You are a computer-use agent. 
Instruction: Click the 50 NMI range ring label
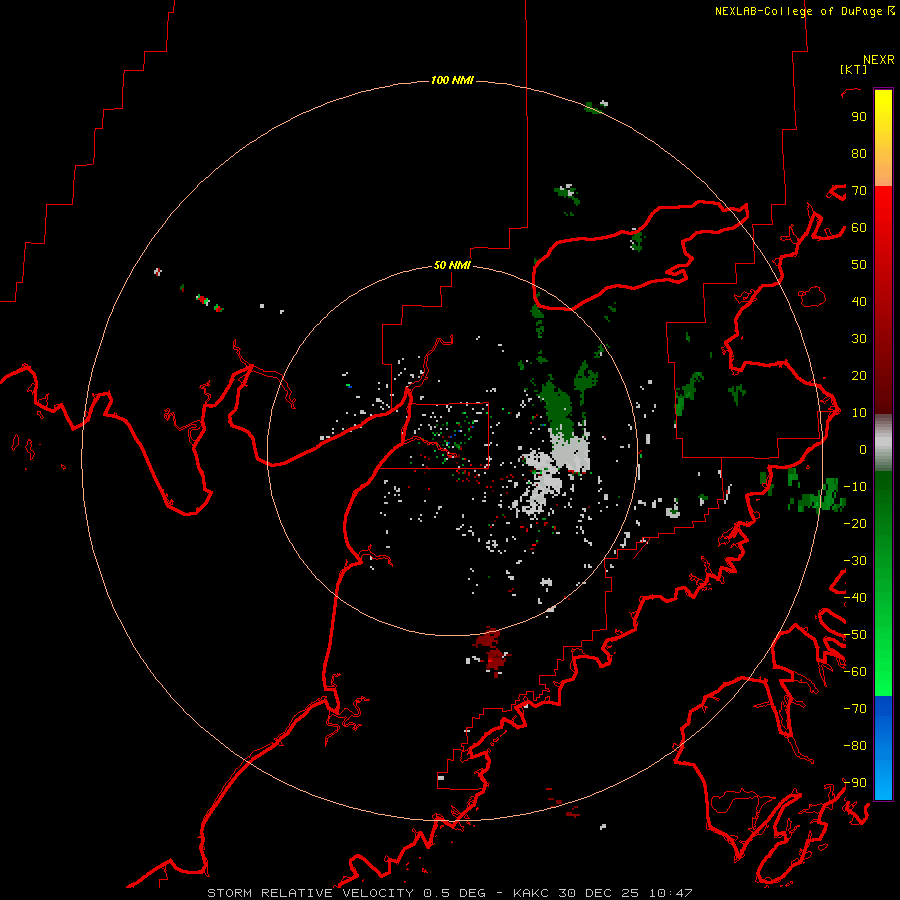coord(452,265)
